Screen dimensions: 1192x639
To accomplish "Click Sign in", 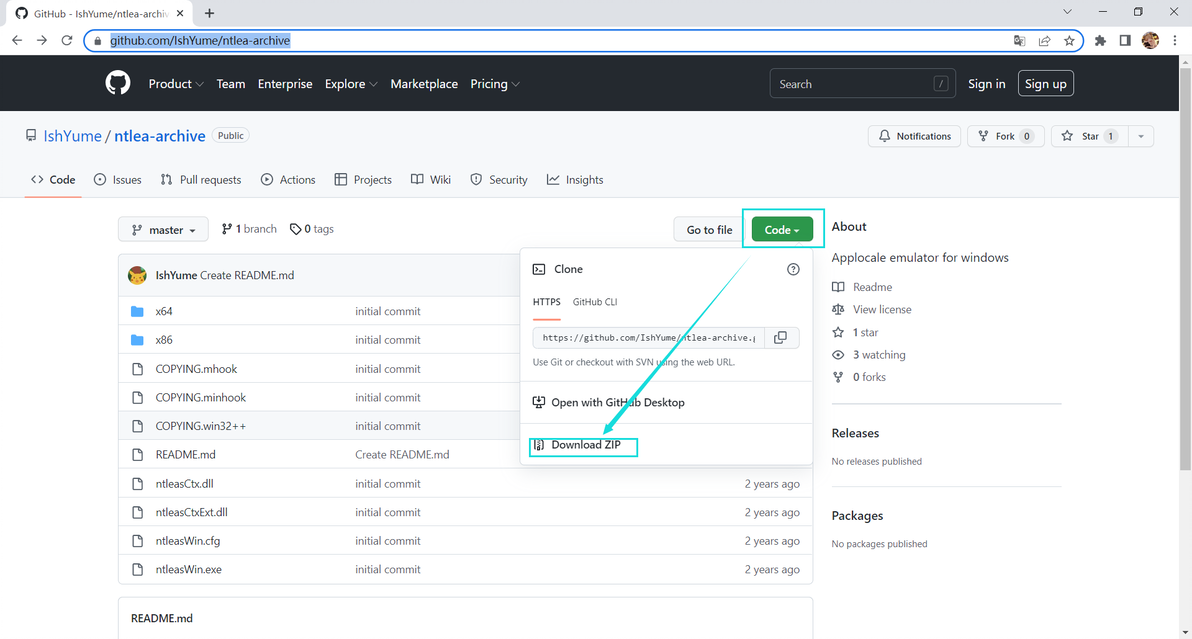I will click(987, 84).
